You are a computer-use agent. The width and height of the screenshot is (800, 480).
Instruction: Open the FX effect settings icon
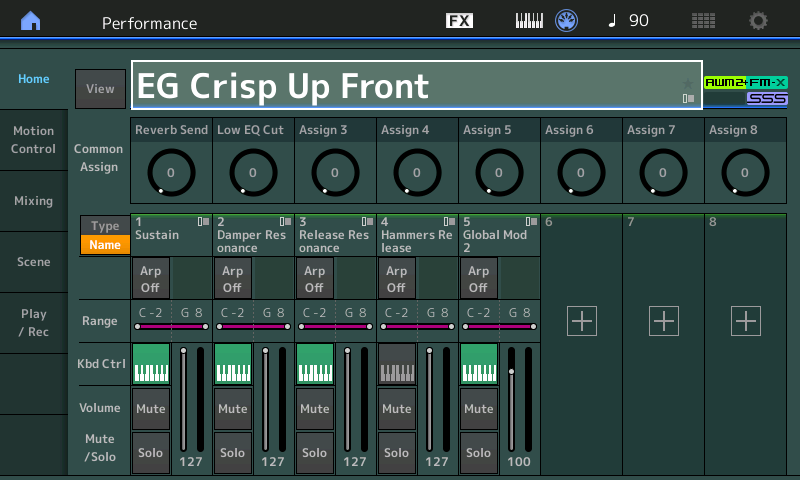click(459, 21)
